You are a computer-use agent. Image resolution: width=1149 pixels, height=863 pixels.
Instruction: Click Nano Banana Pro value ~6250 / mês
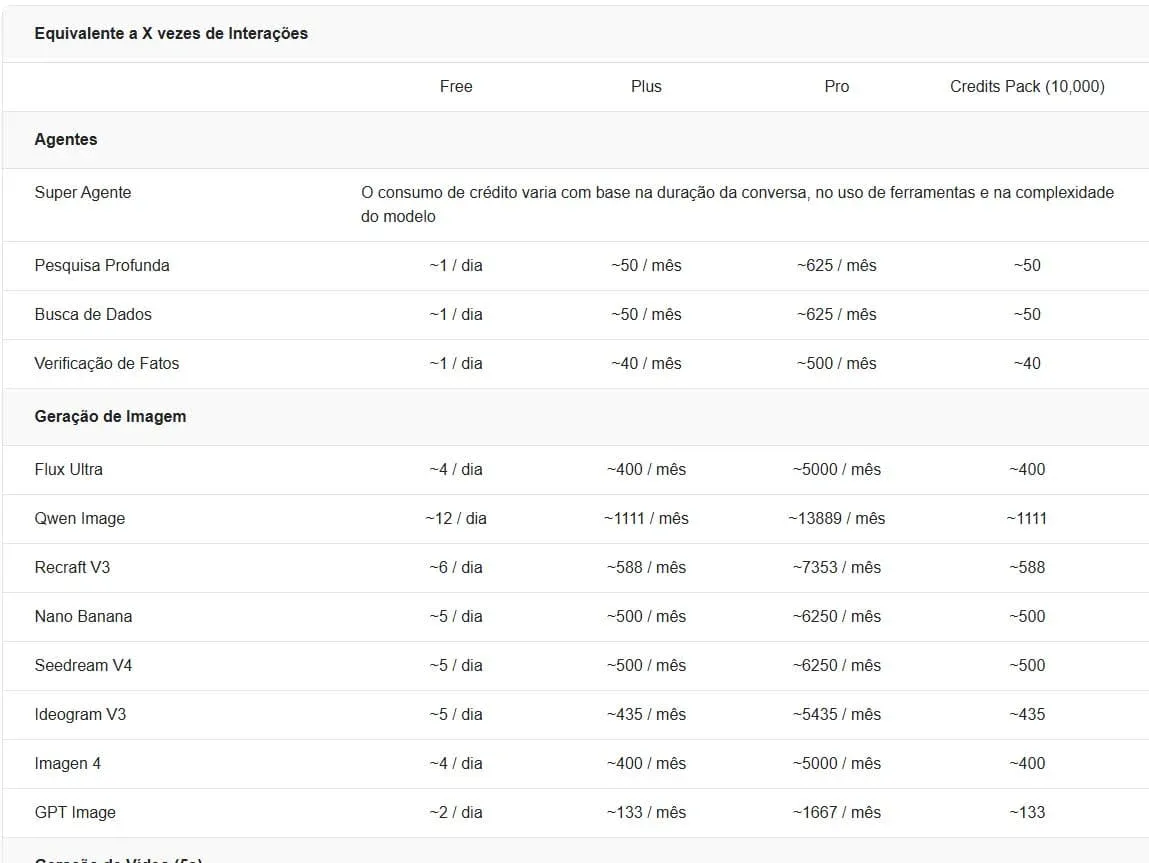pyautogui.click(x=837, y=617)
